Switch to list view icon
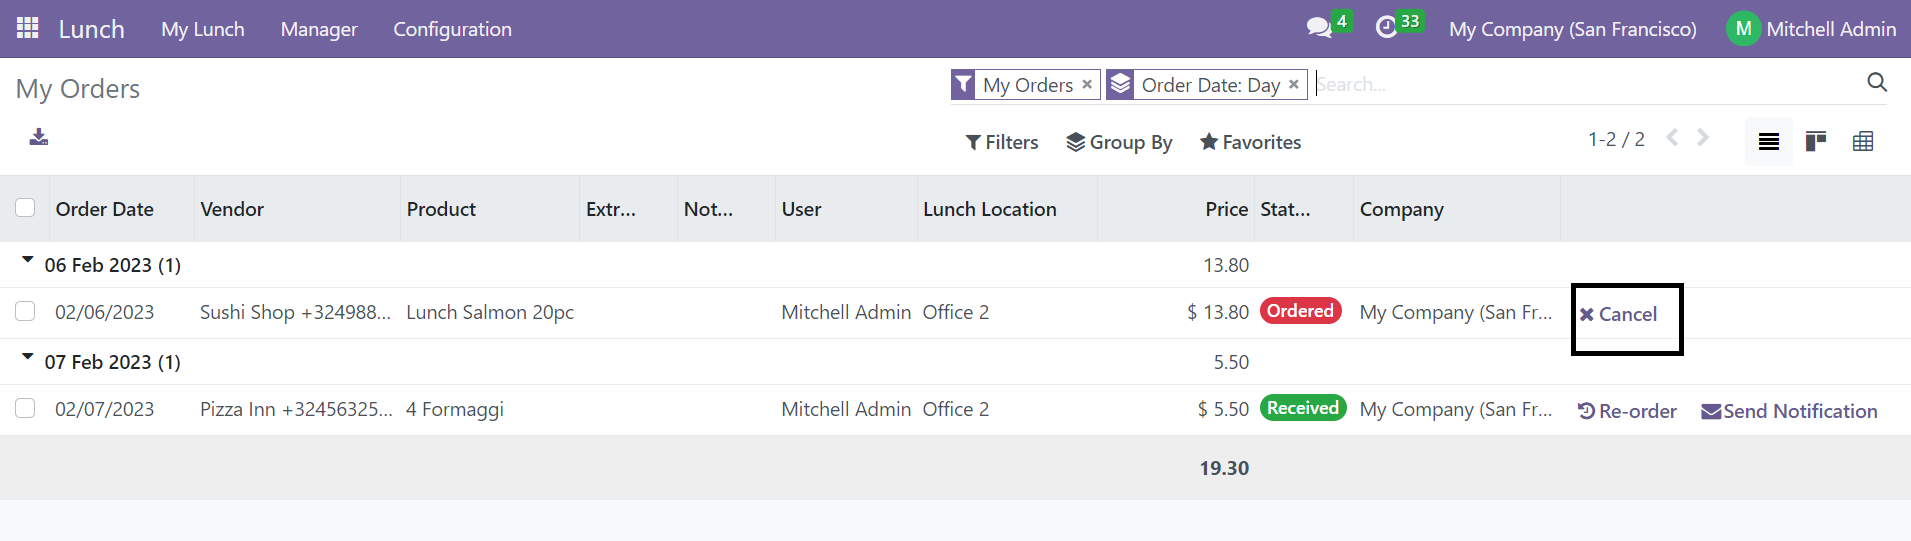The image size is (1911, 541). pyautogui.click(x=1768, y=141)
